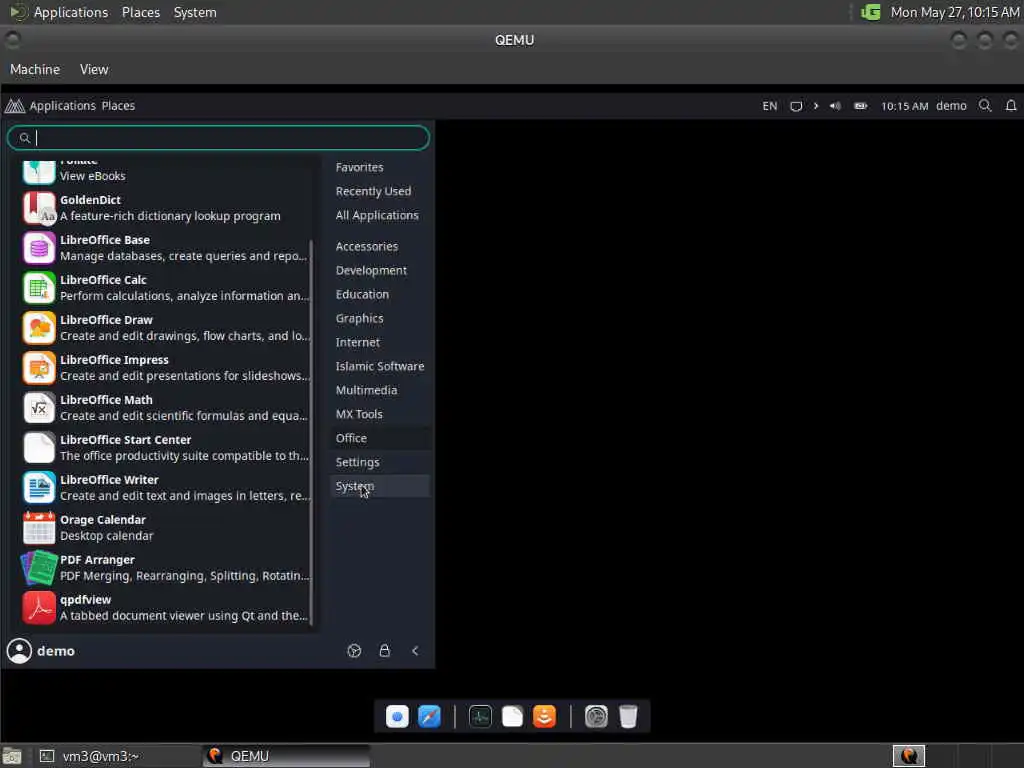Open notifications bell in guest panel
Viewport: 1024px width, 768px height.
[1011, 106]
